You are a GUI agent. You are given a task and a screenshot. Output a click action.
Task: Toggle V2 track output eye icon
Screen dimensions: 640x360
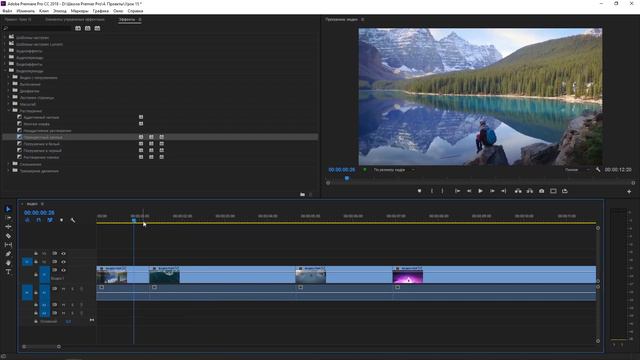tap(63, 262)
